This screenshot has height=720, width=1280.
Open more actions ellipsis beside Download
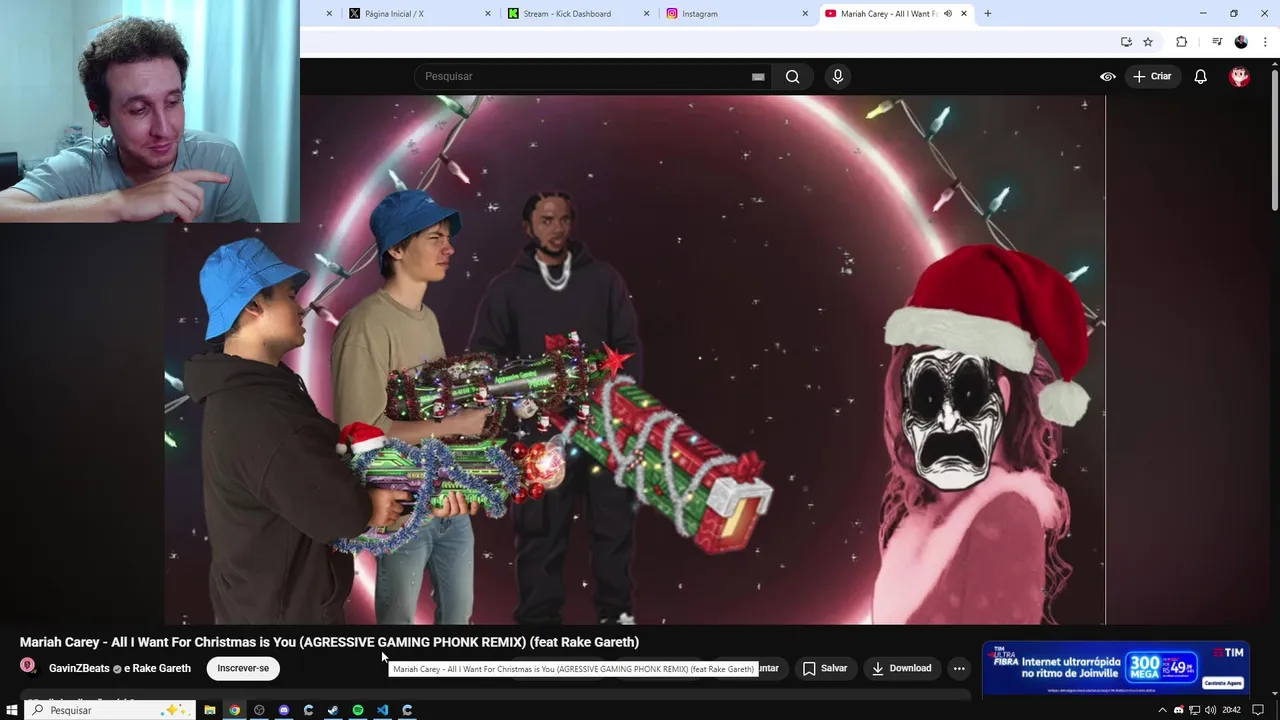point(959,668)
